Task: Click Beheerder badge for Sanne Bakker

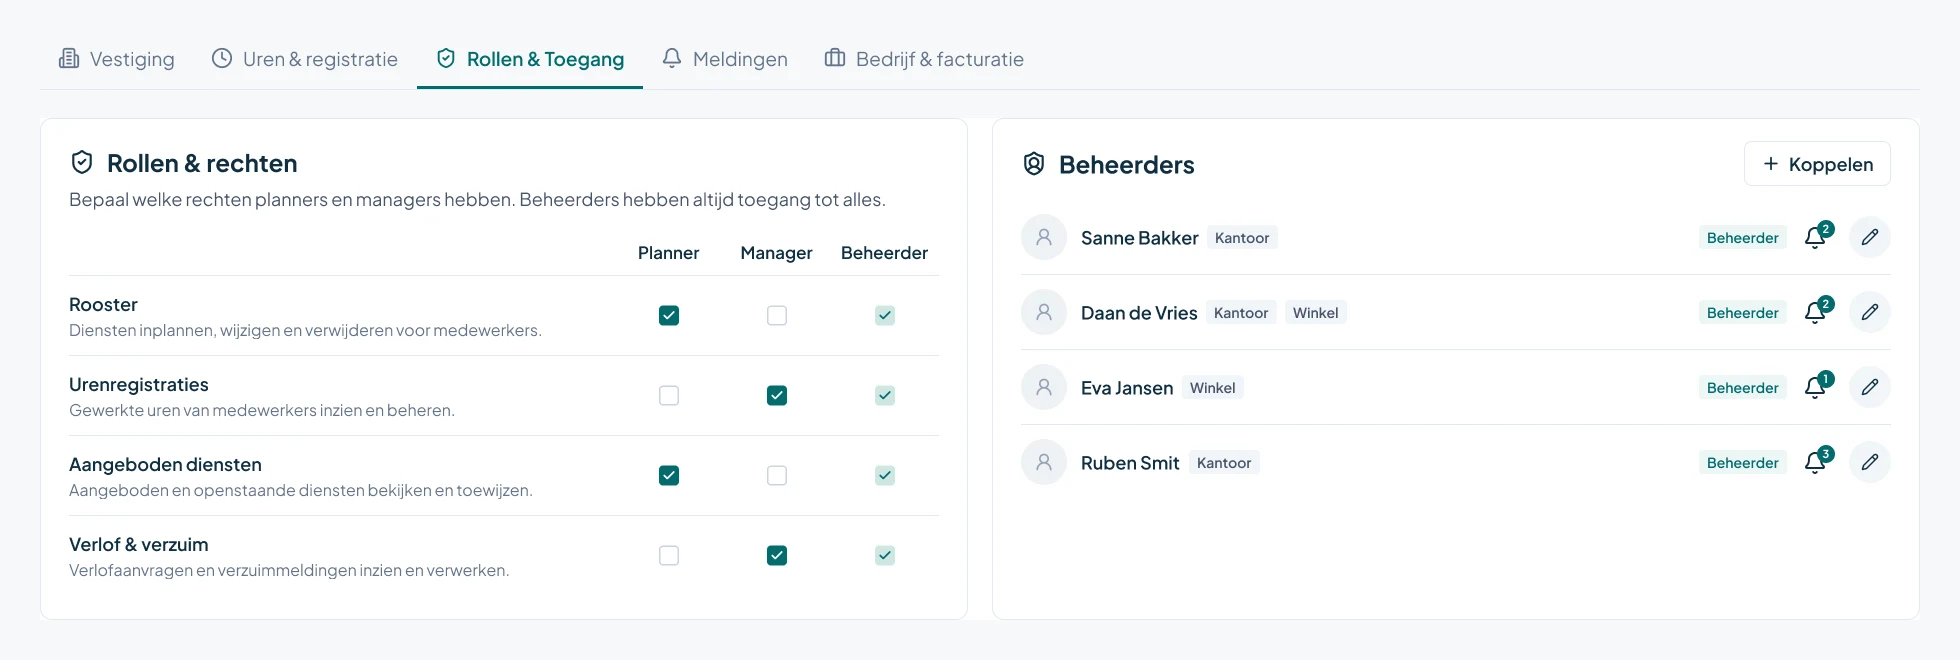Action: tap(1743, 238)
